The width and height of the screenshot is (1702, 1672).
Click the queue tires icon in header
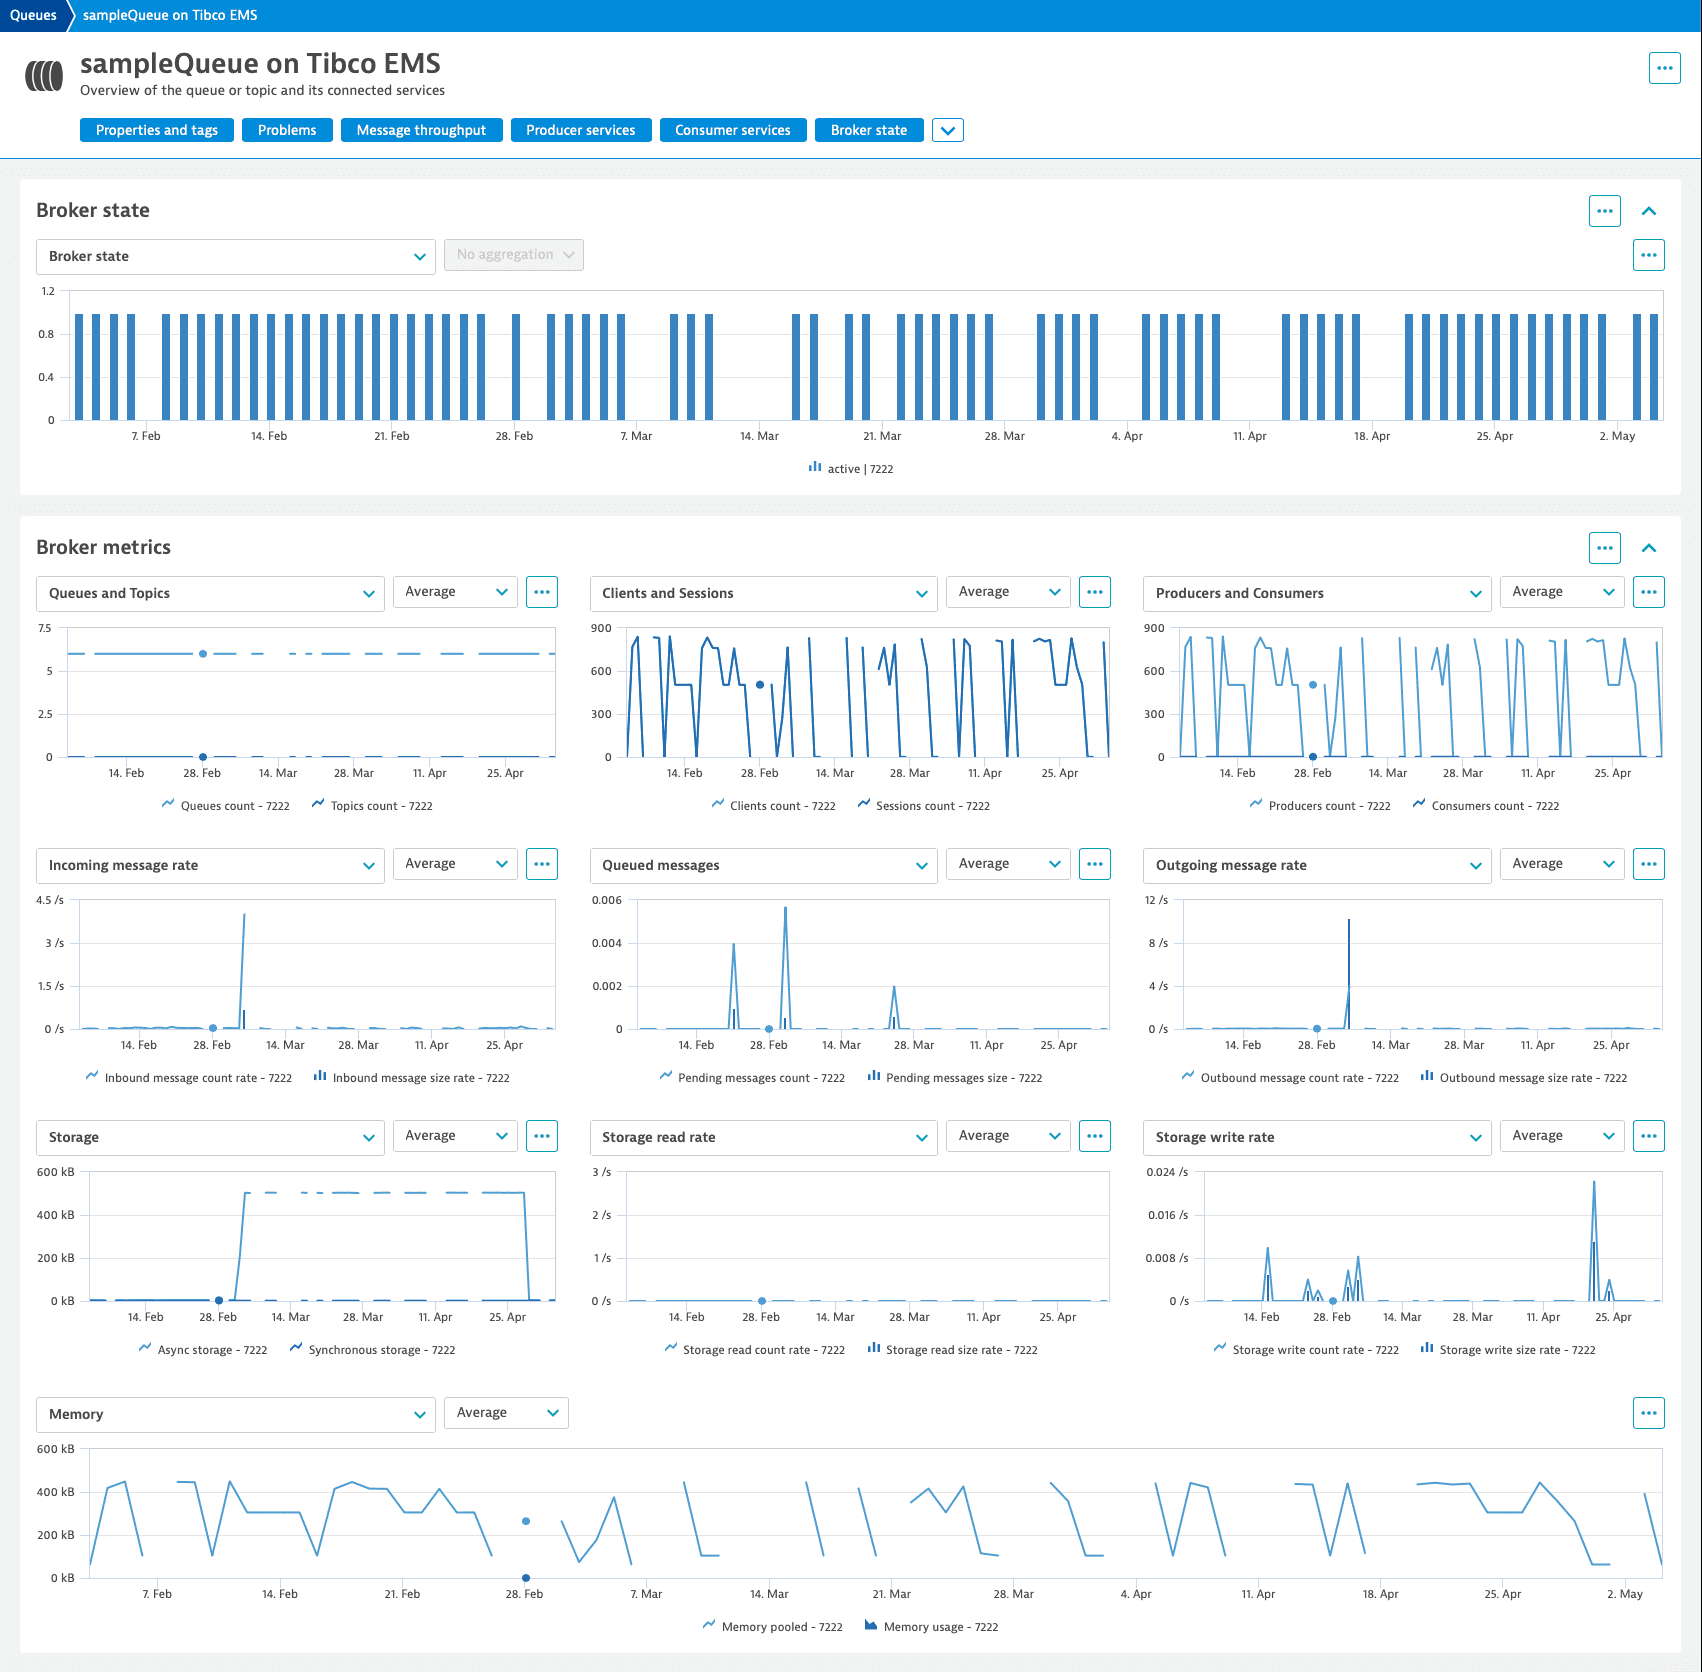[44, 75]
